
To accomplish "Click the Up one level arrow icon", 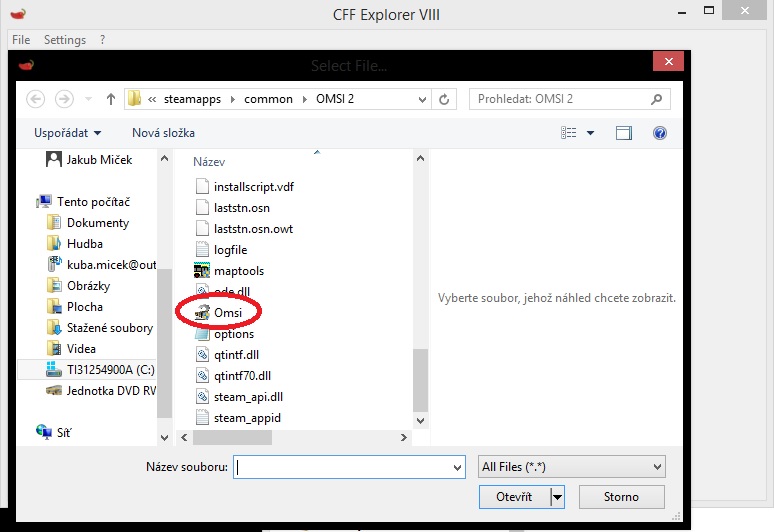I will click(110, 99).
